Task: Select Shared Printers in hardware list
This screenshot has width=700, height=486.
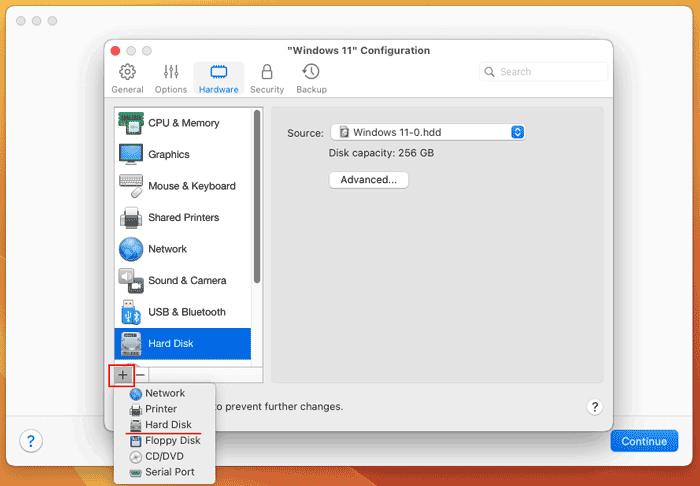Action: (x=183, y=217)
